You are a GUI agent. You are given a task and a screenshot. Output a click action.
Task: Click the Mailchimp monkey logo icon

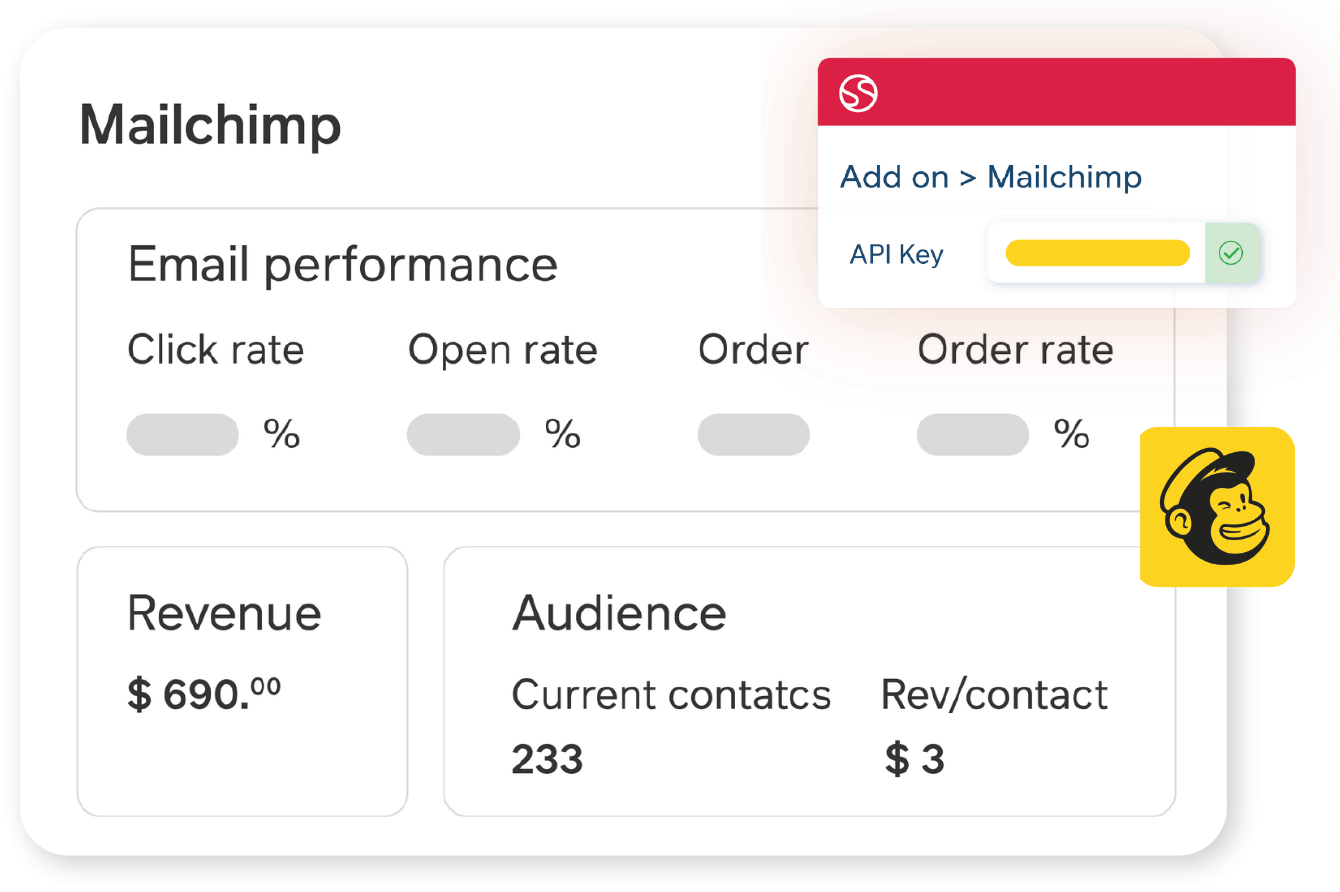pos(1217,507)
